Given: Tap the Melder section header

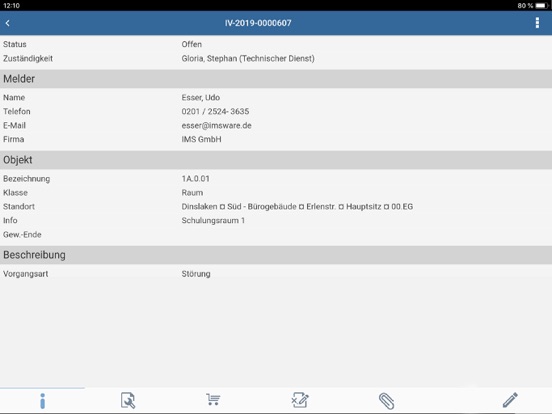Looking at the screenshot, I should coord(276,79).
